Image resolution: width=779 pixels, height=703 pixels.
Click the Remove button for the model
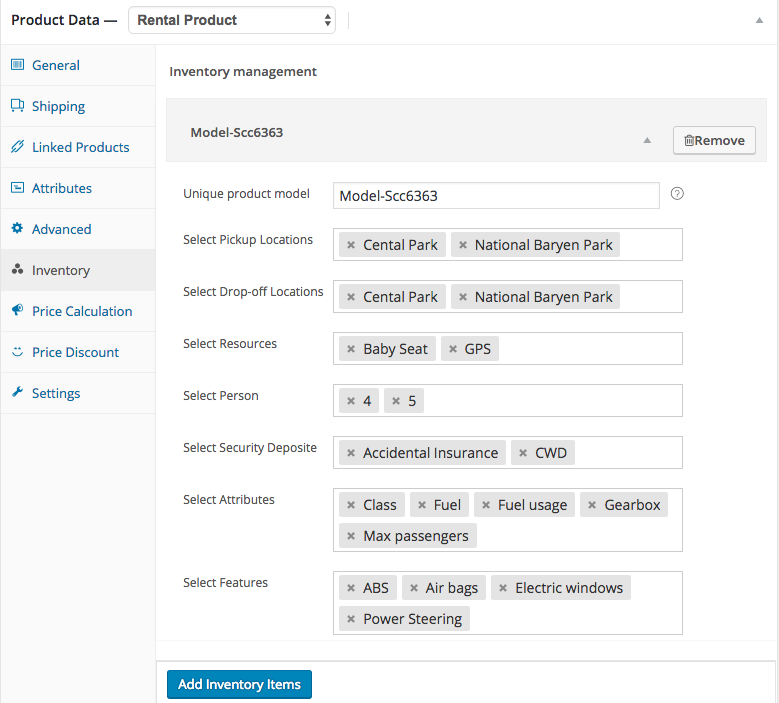714,141
